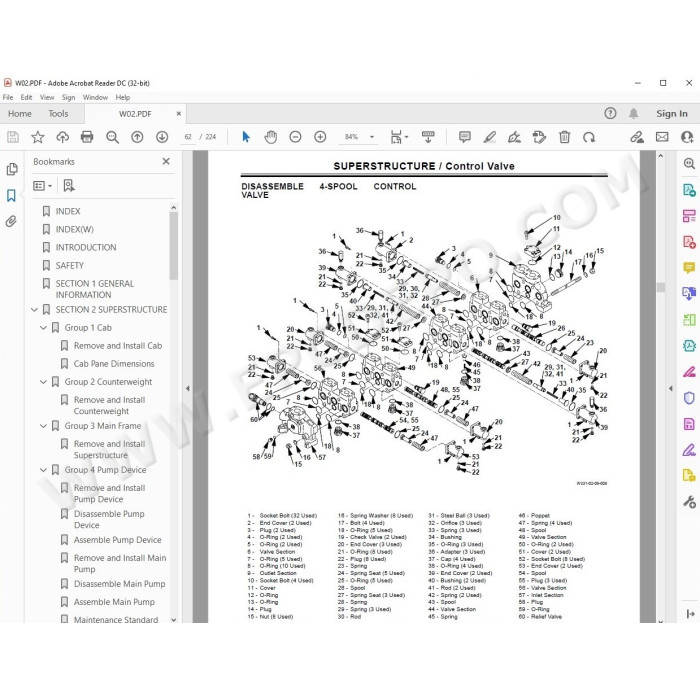Open INTRODUCTION bookmark

click(x=86, y=247)
